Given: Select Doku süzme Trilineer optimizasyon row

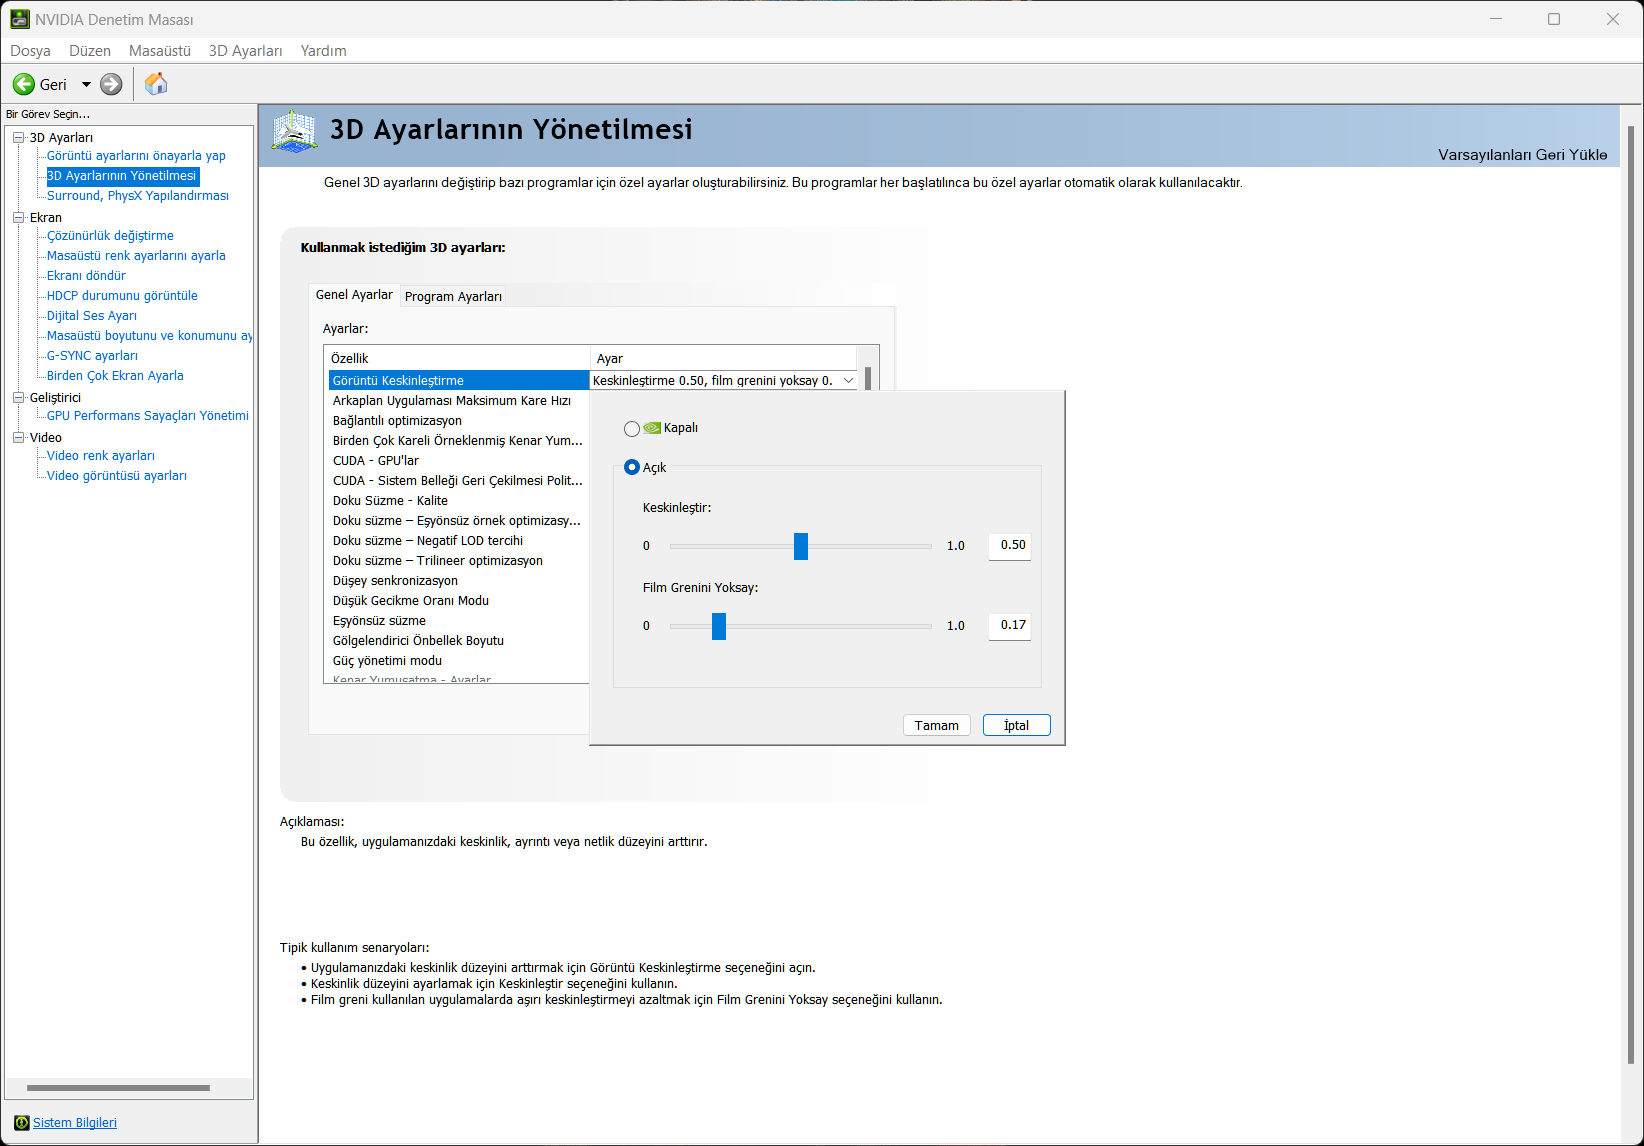Looking at the screenshot, I should pyautogui.click(x=459, y=561).
